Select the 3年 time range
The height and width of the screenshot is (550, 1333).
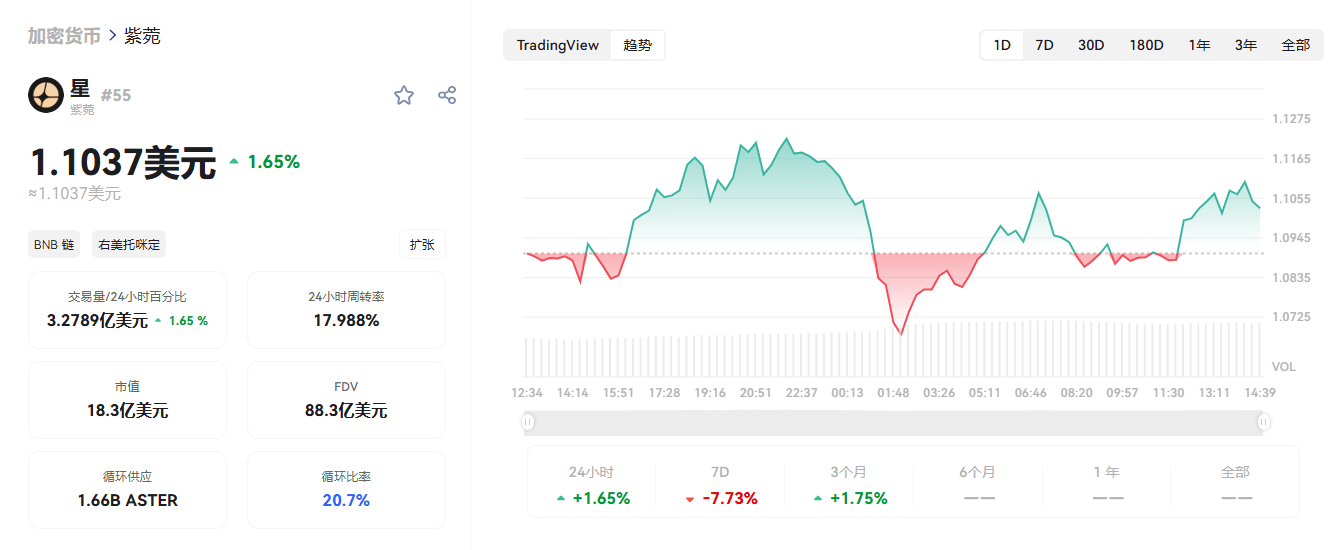click(1245, 45)
